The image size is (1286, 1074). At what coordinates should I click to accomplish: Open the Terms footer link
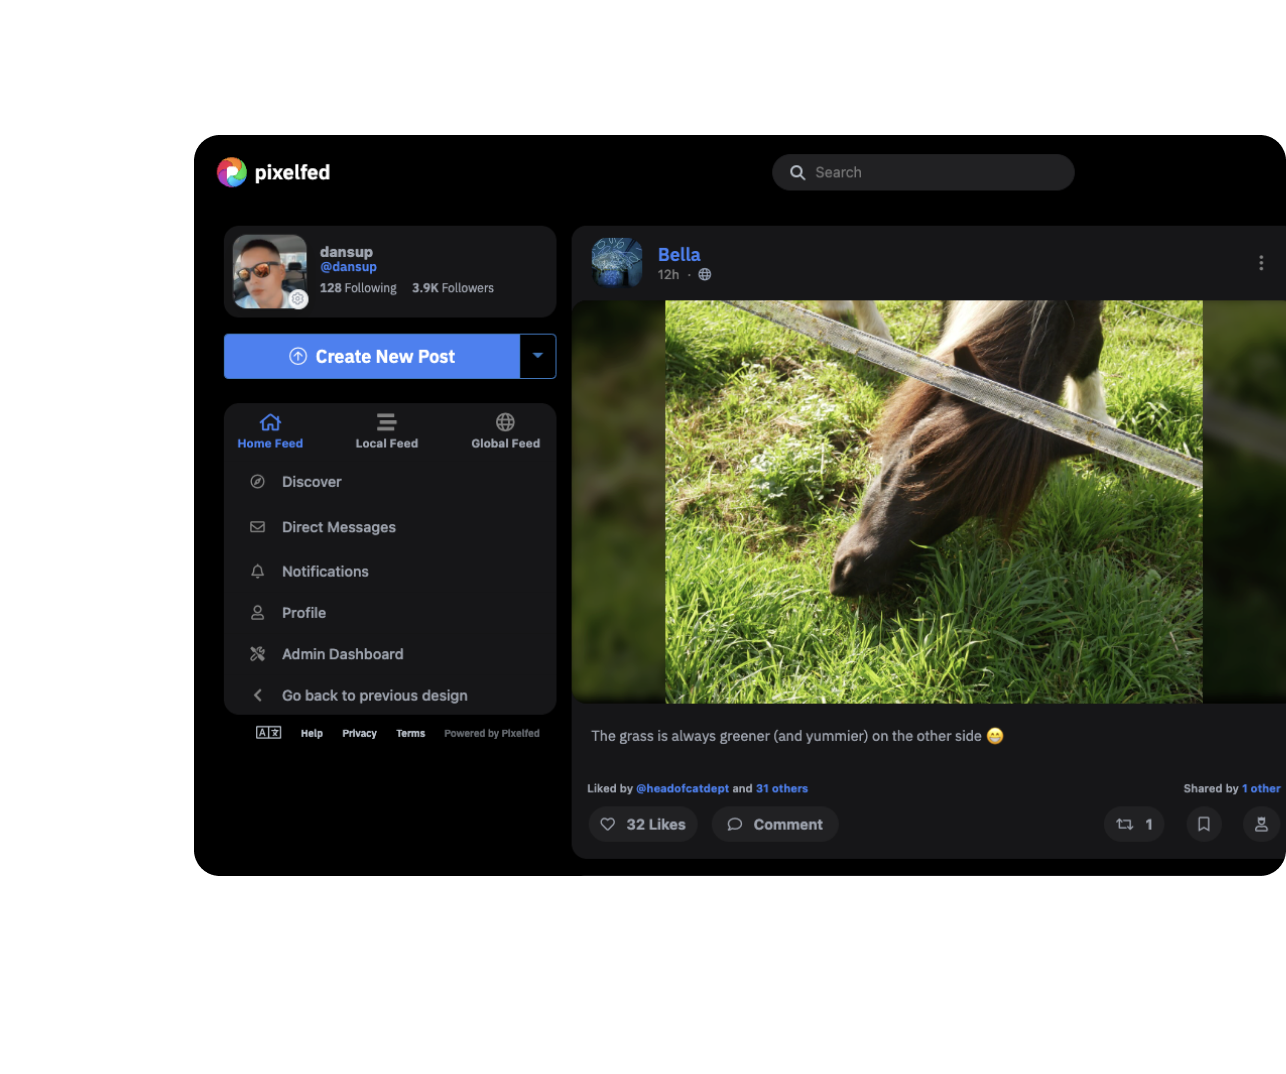[410, 733]
